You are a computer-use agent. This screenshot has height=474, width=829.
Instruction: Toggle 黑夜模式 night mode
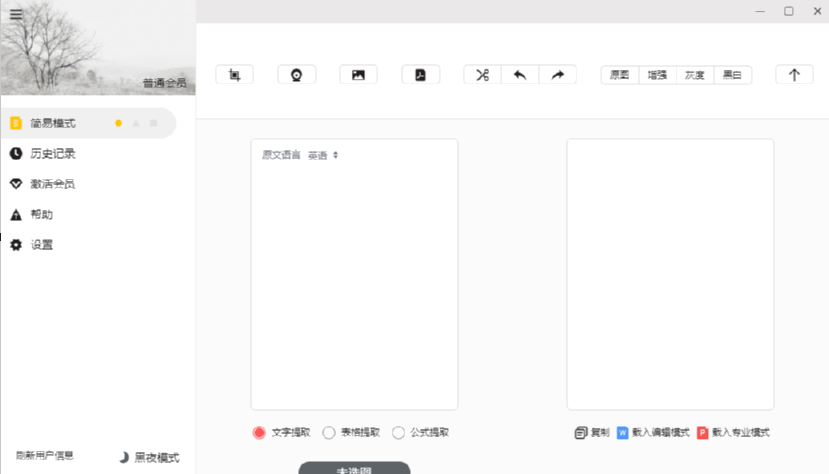[149, 457]
